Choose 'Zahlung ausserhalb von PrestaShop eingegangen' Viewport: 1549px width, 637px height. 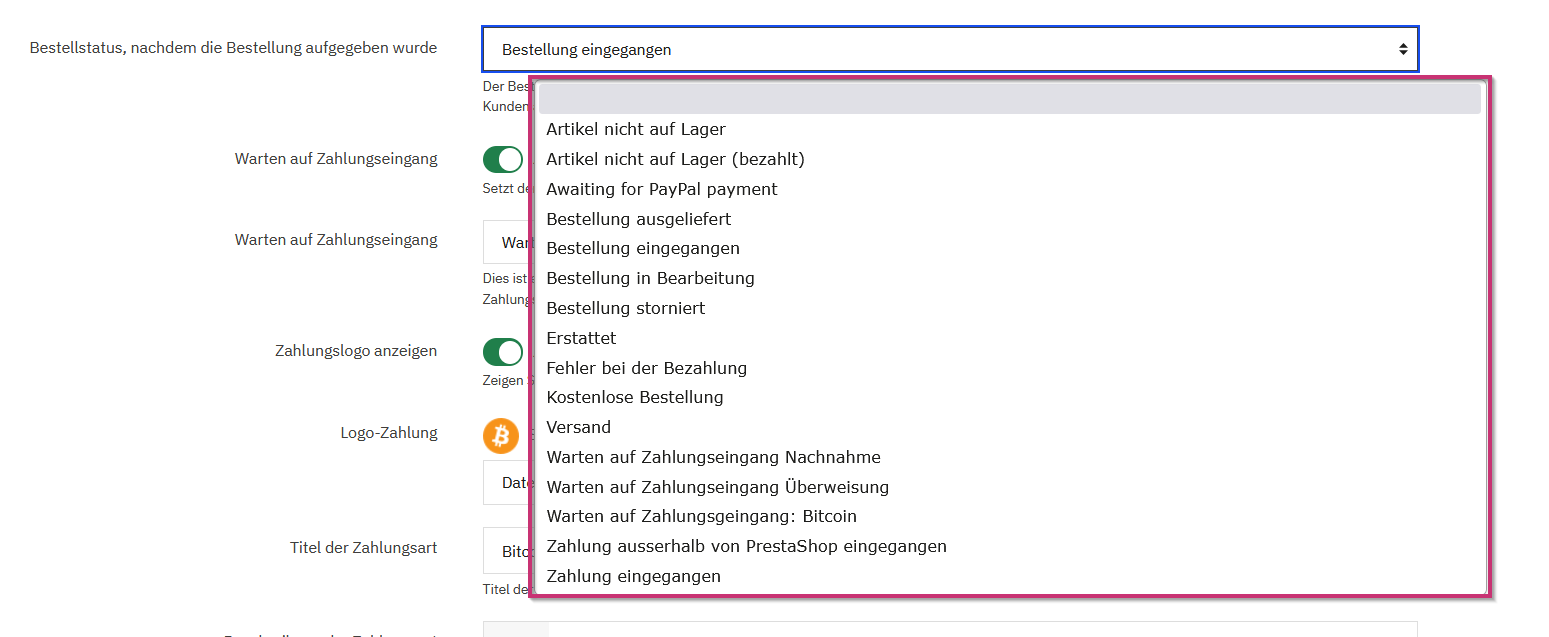point(746,546)
